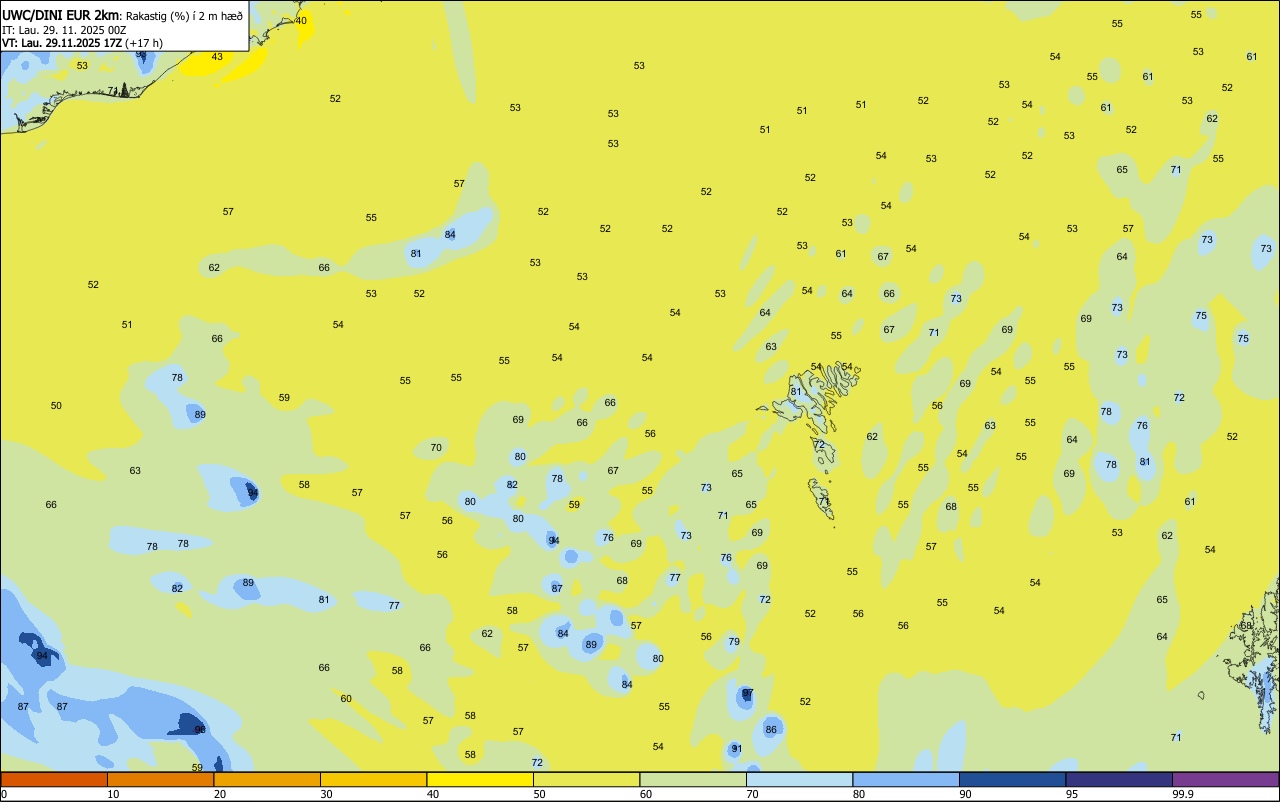The height and width of the screenshot is (802, 1280).
Task: Click the legend tick label '90'
Action: point(966,794)
